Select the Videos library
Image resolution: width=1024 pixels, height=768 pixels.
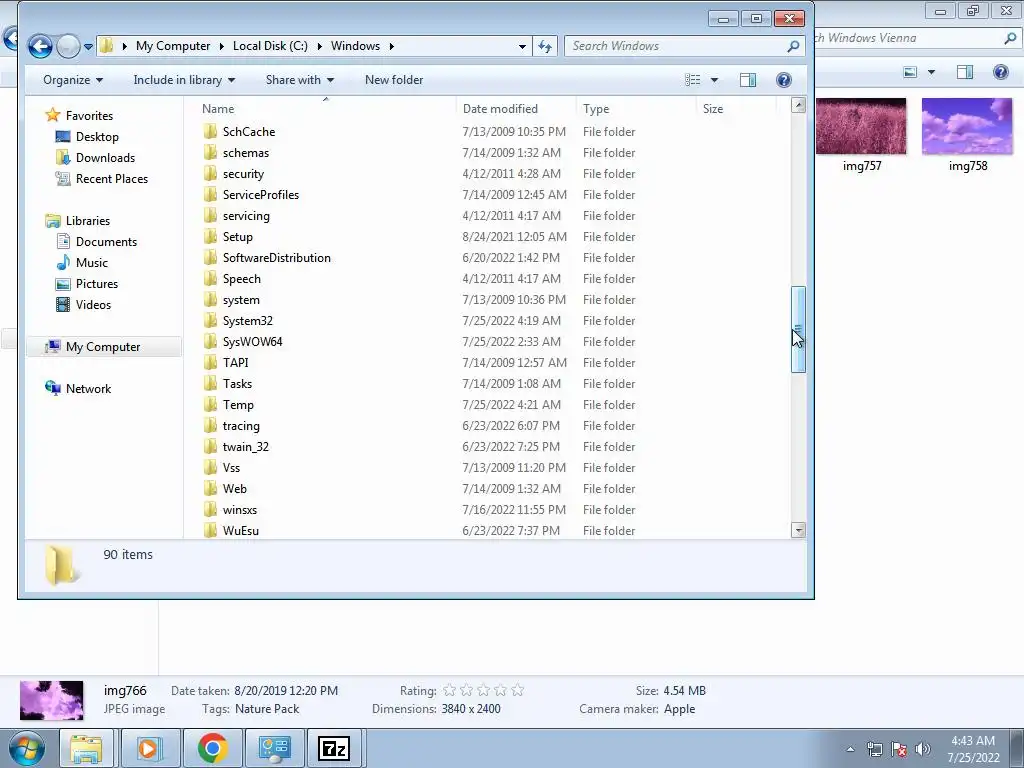93,304
